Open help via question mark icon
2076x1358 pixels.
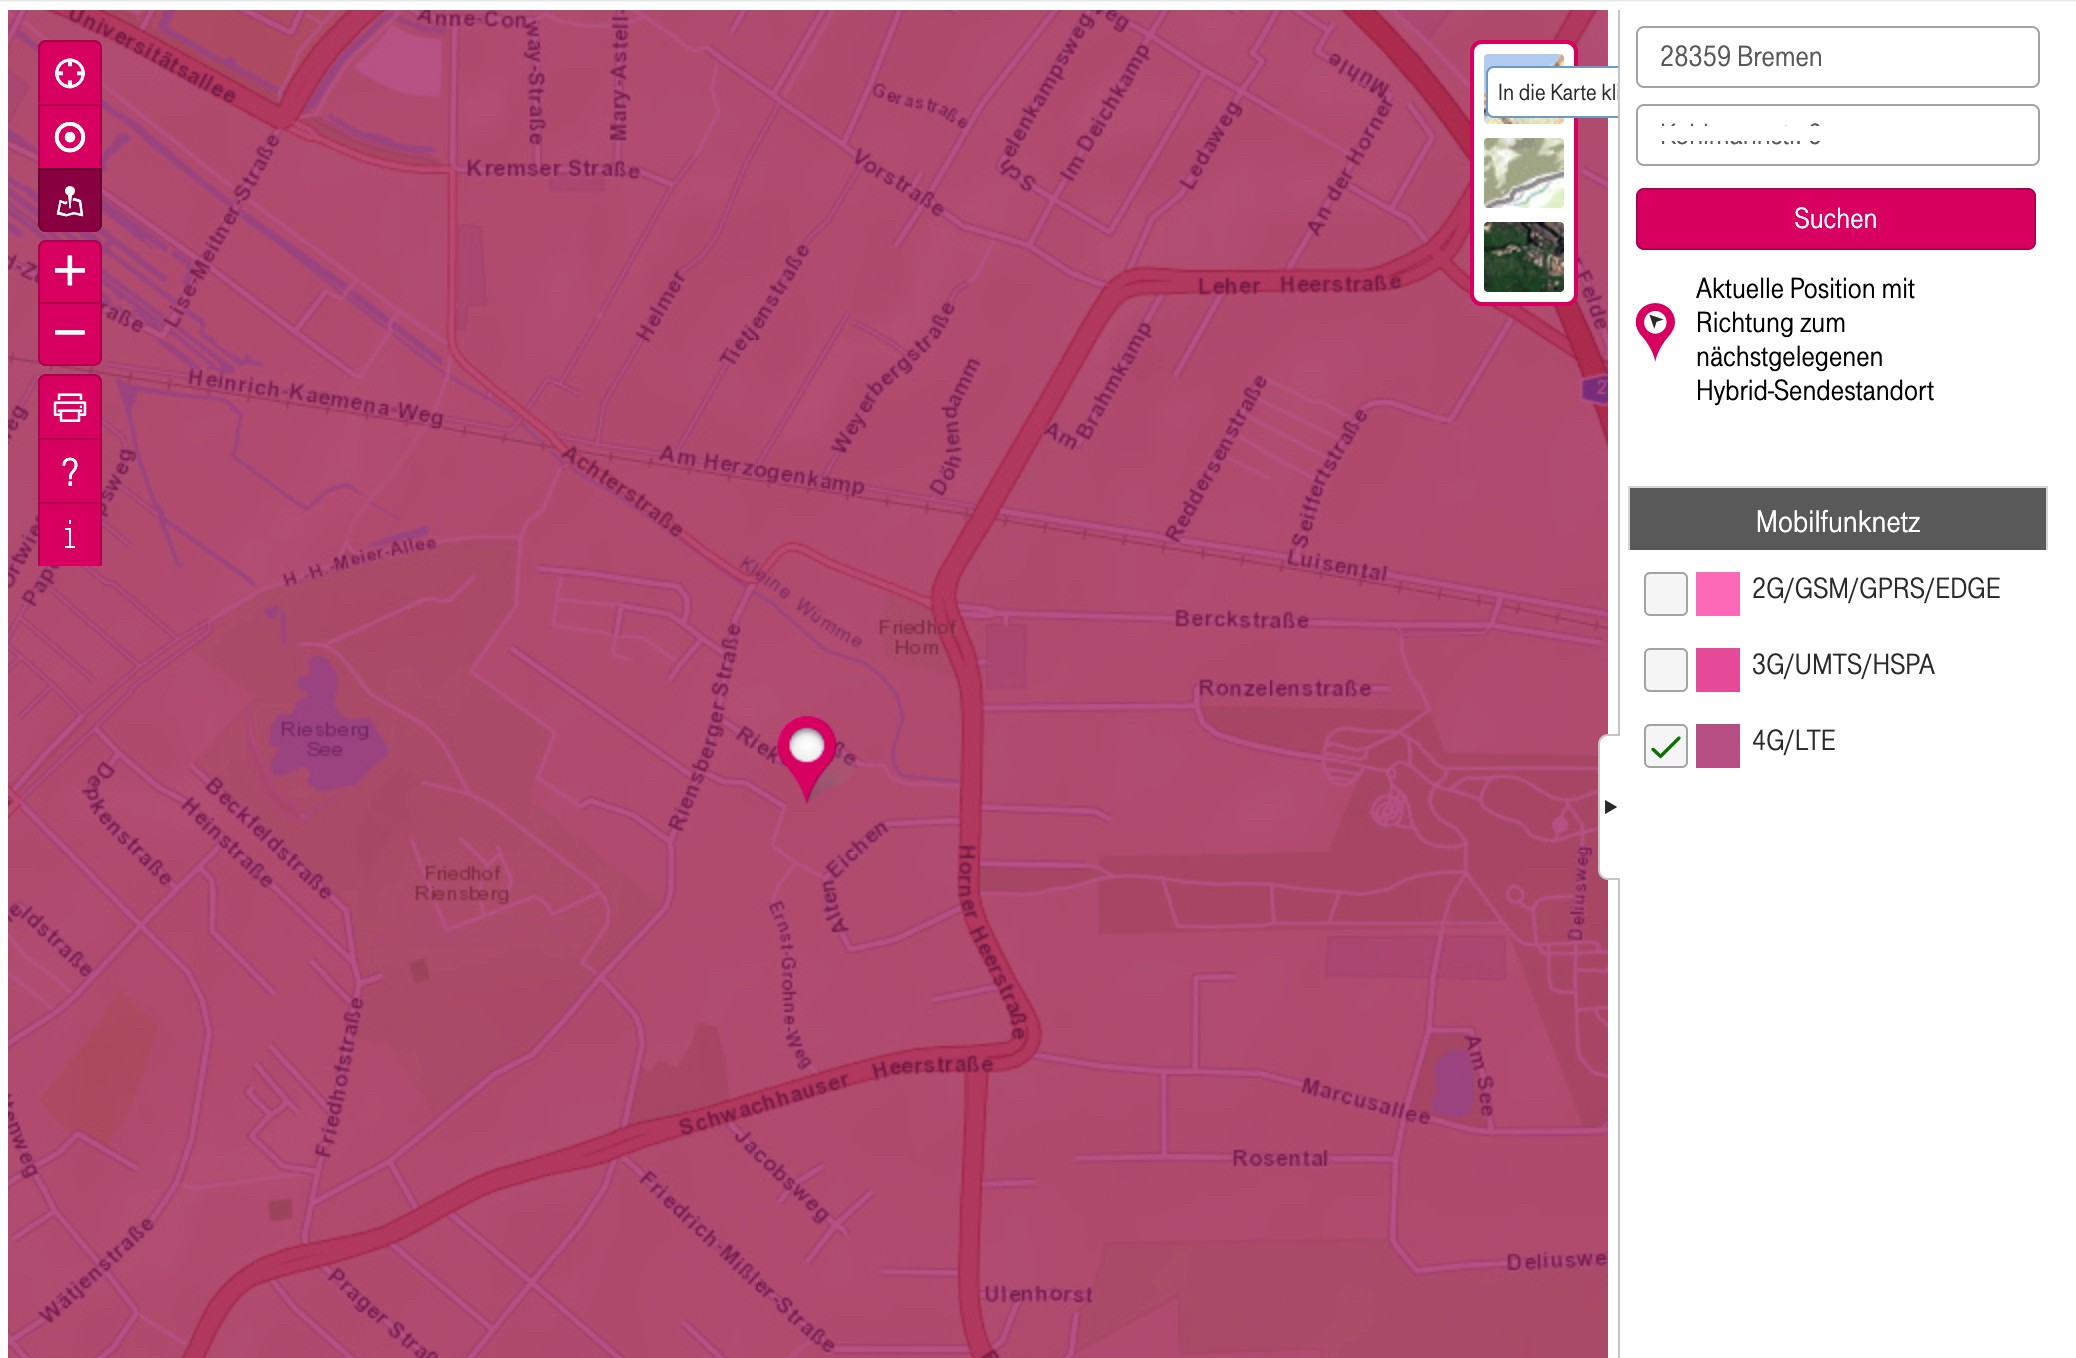[70, 471]
